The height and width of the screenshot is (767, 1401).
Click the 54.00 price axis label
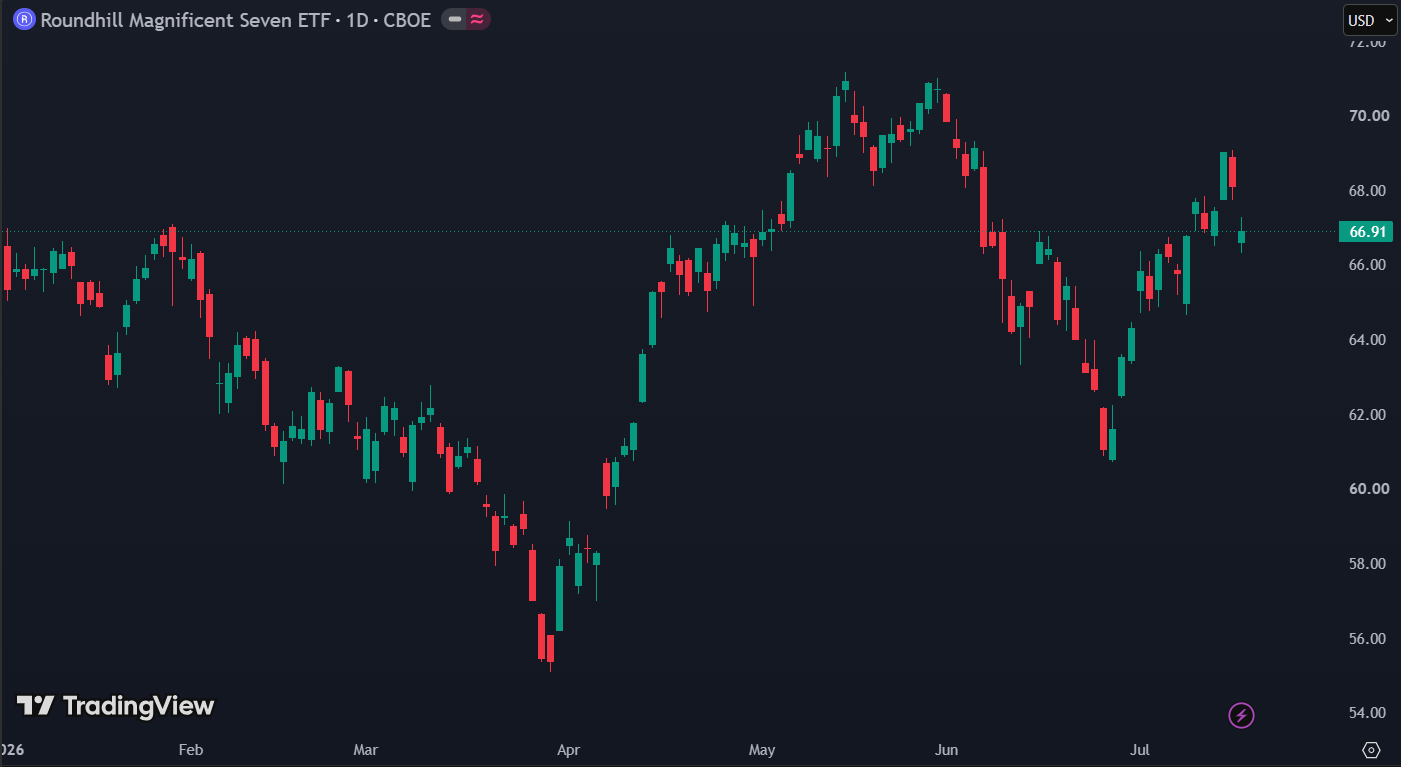[x=1368, y=713]
